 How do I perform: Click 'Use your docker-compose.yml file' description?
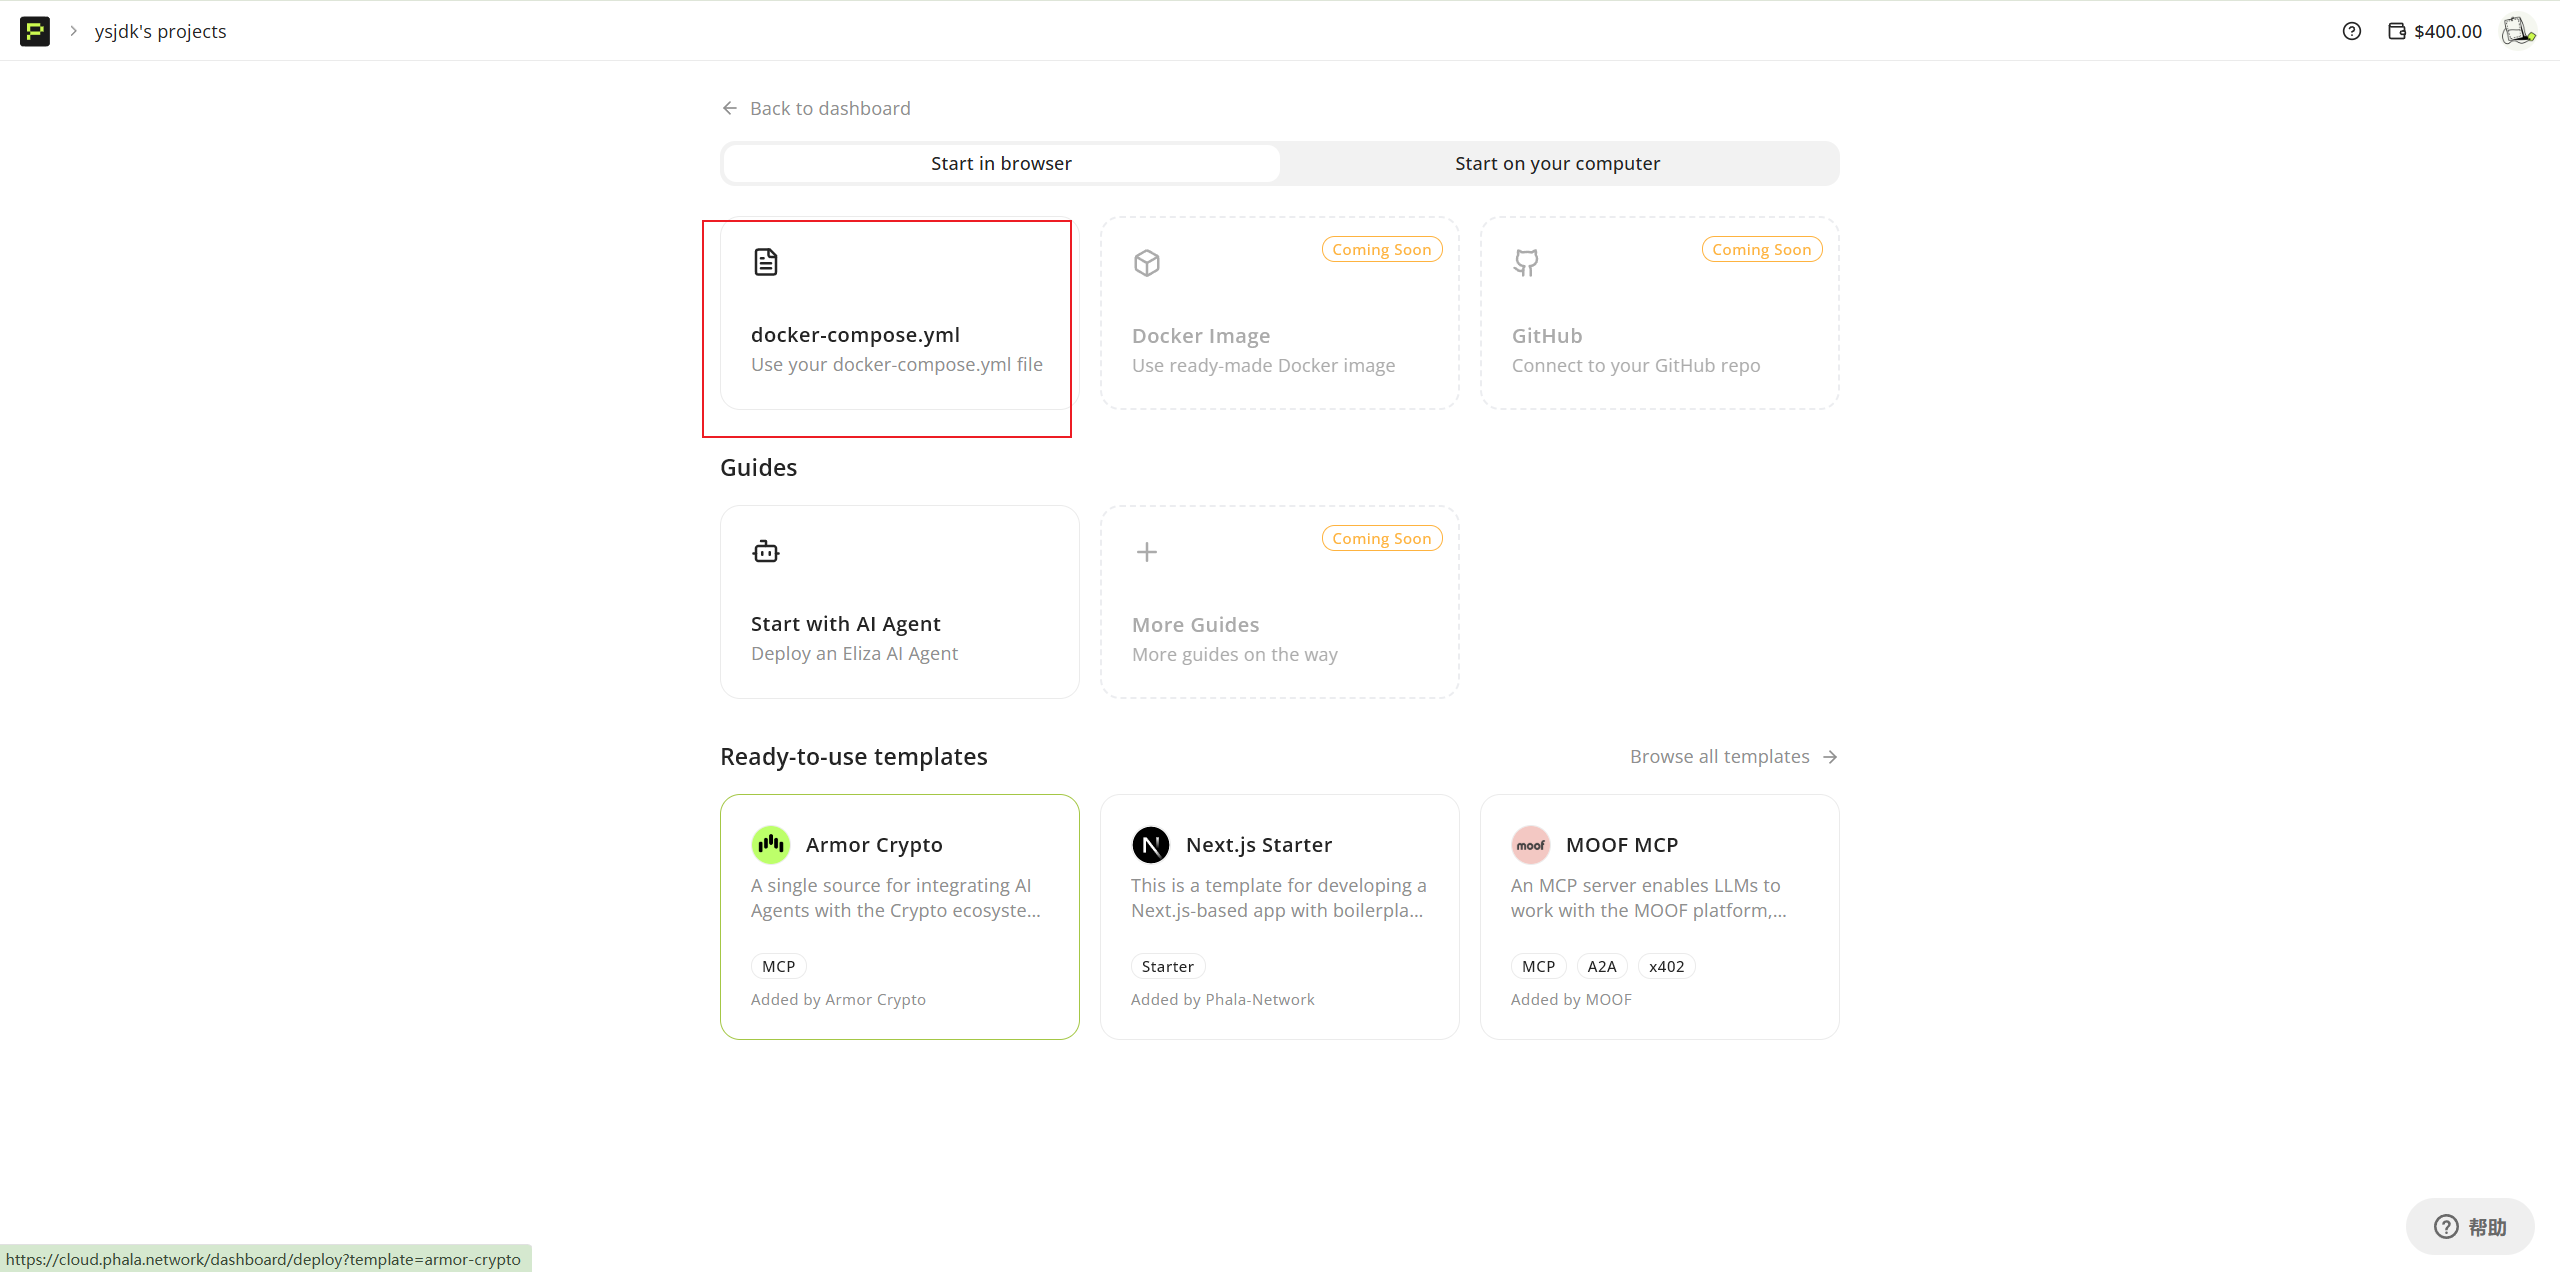pos(897,364)
